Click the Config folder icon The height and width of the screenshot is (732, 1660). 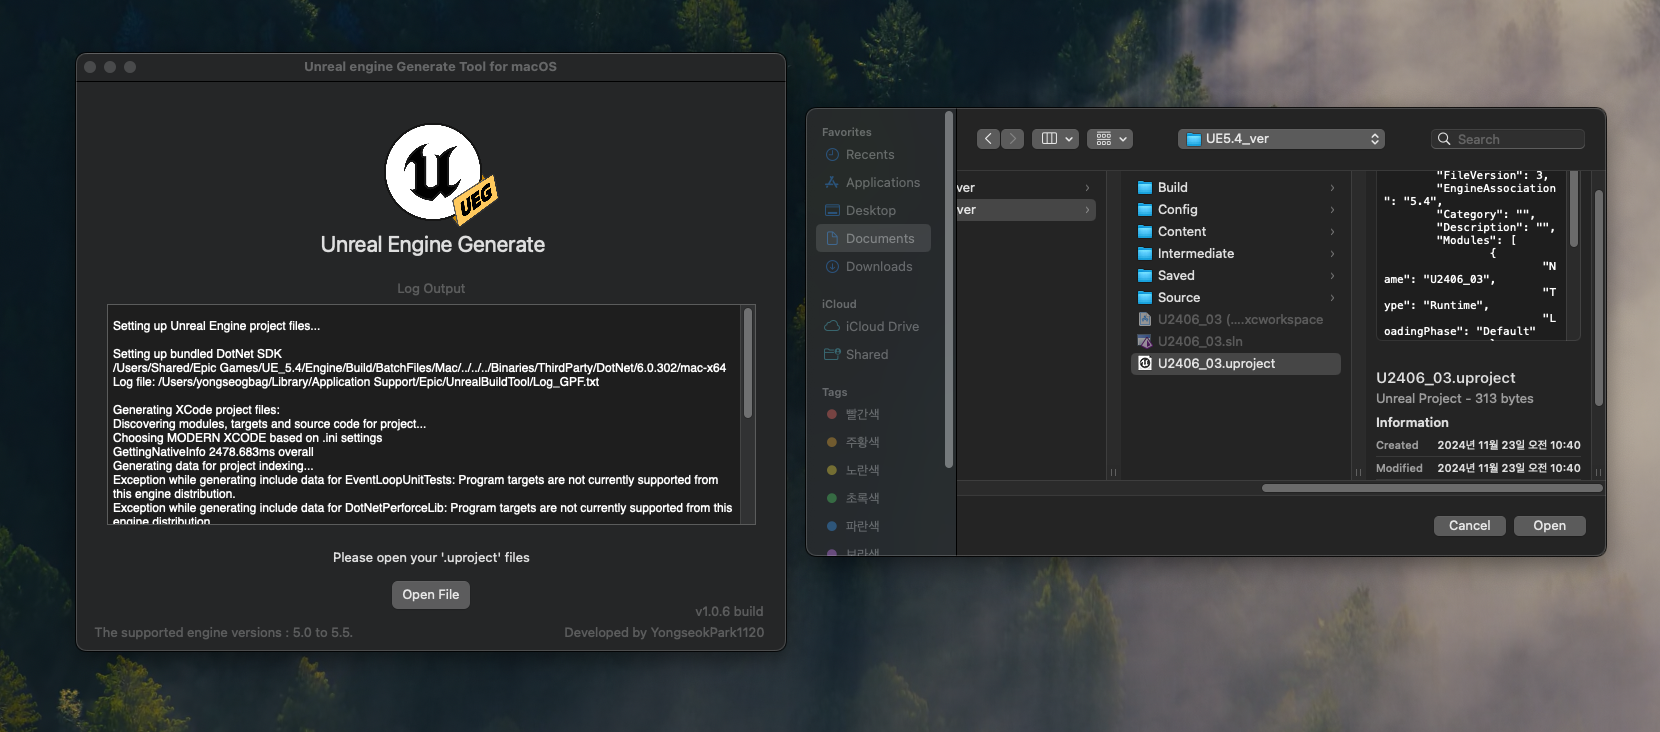1145,210
